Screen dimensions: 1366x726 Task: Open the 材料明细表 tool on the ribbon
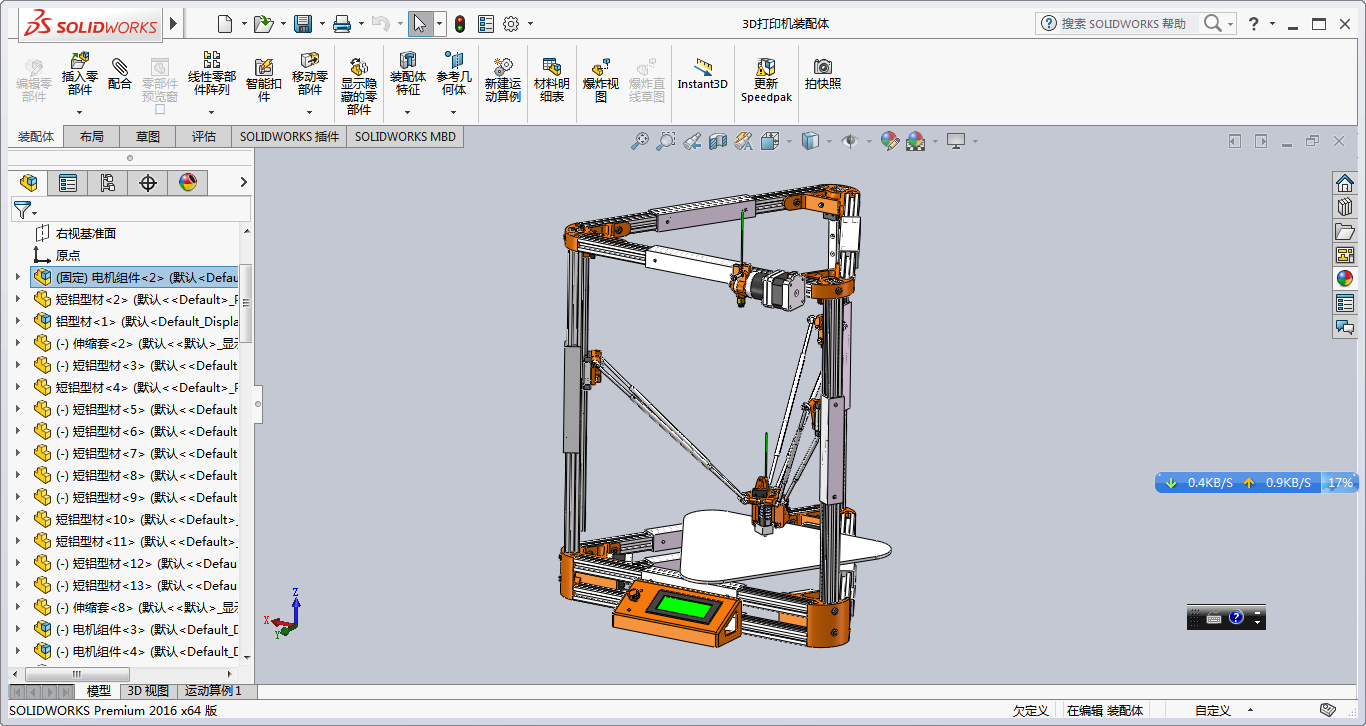(x=551, y=80)
